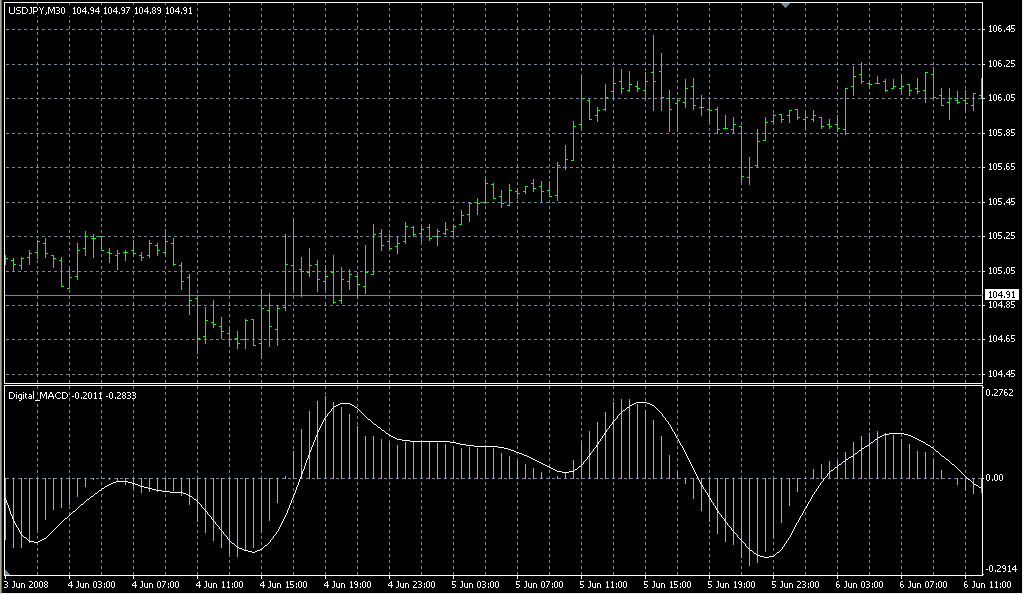Click the 6 Jun 03:00 time label
This screenshot has width=1024, height=594.
859,584
